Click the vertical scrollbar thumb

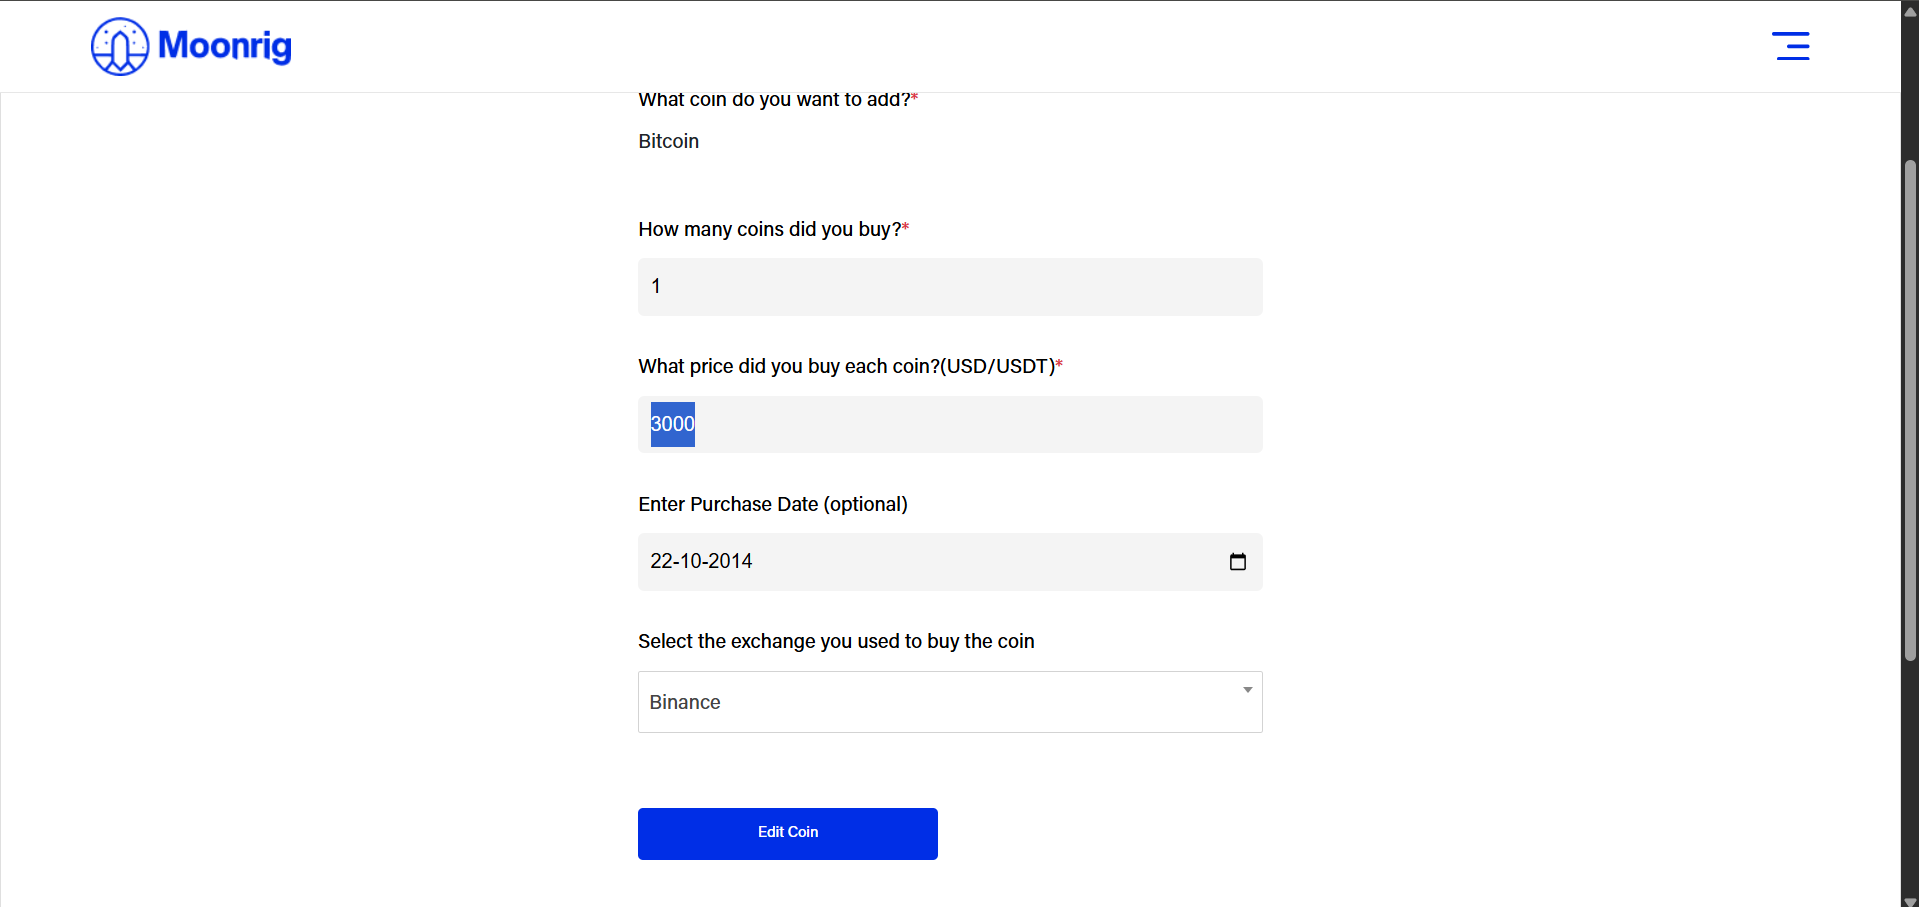tap(1910, 410)
